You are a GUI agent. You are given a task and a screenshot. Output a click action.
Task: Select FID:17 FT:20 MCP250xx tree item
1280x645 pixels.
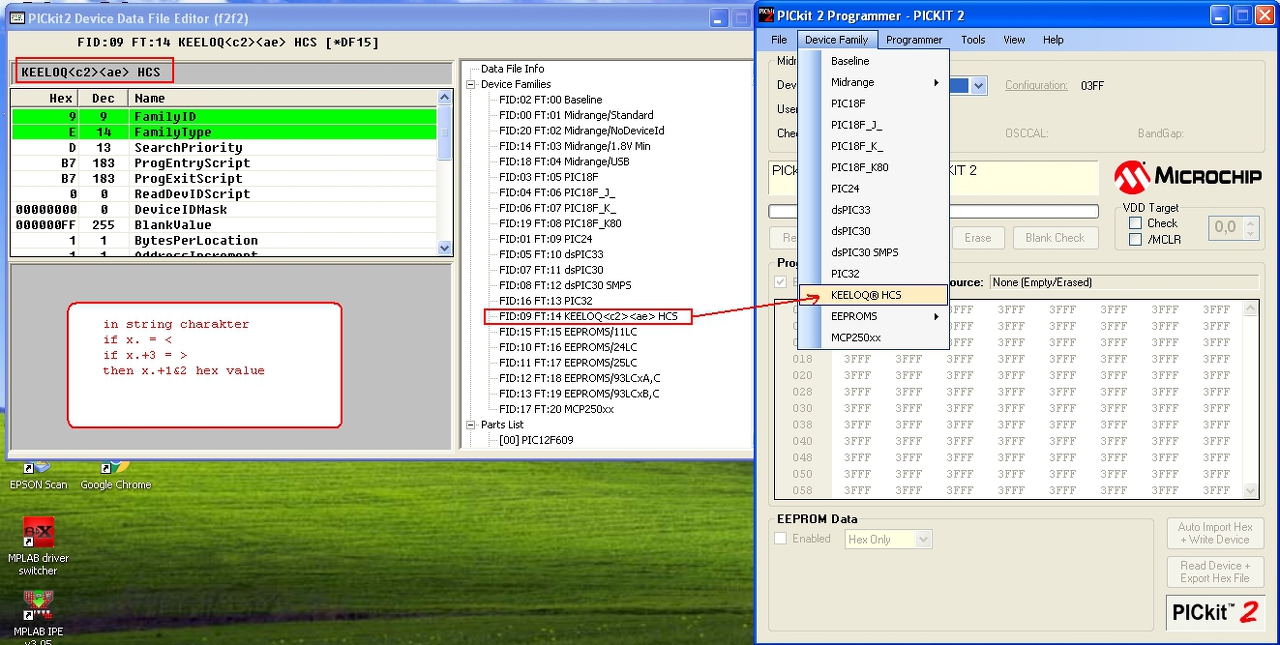point(557,409)
